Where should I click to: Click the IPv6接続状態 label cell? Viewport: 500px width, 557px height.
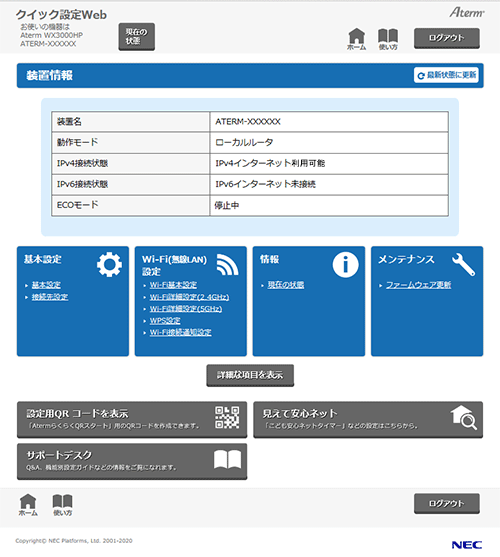point(131,185)
